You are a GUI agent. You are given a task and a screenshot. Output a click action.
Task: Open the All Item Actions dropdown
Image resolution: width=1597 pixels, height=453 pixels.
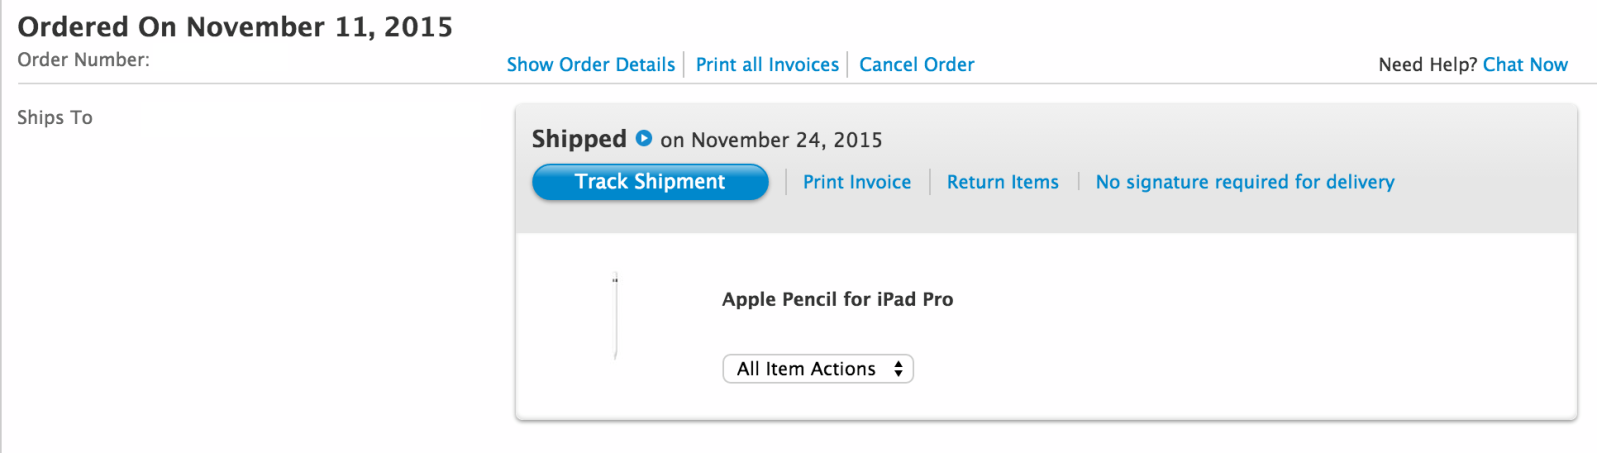818,369
